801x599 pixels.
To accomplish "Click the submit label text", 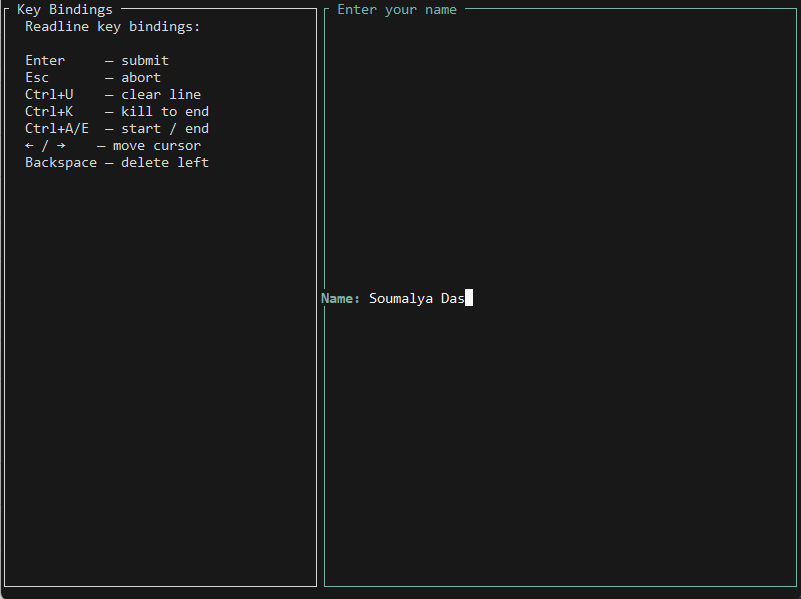I will pos(144,60).
